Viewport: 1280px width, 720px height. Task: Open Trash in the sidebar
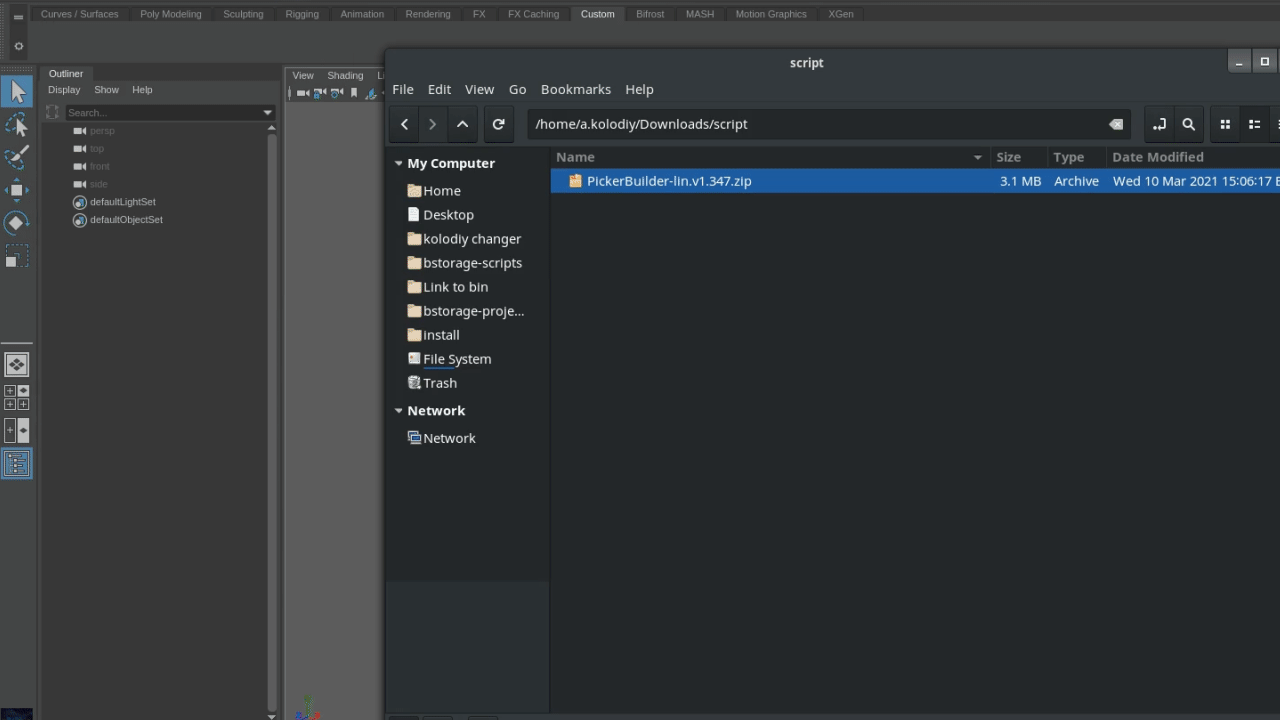click(439, 383)
